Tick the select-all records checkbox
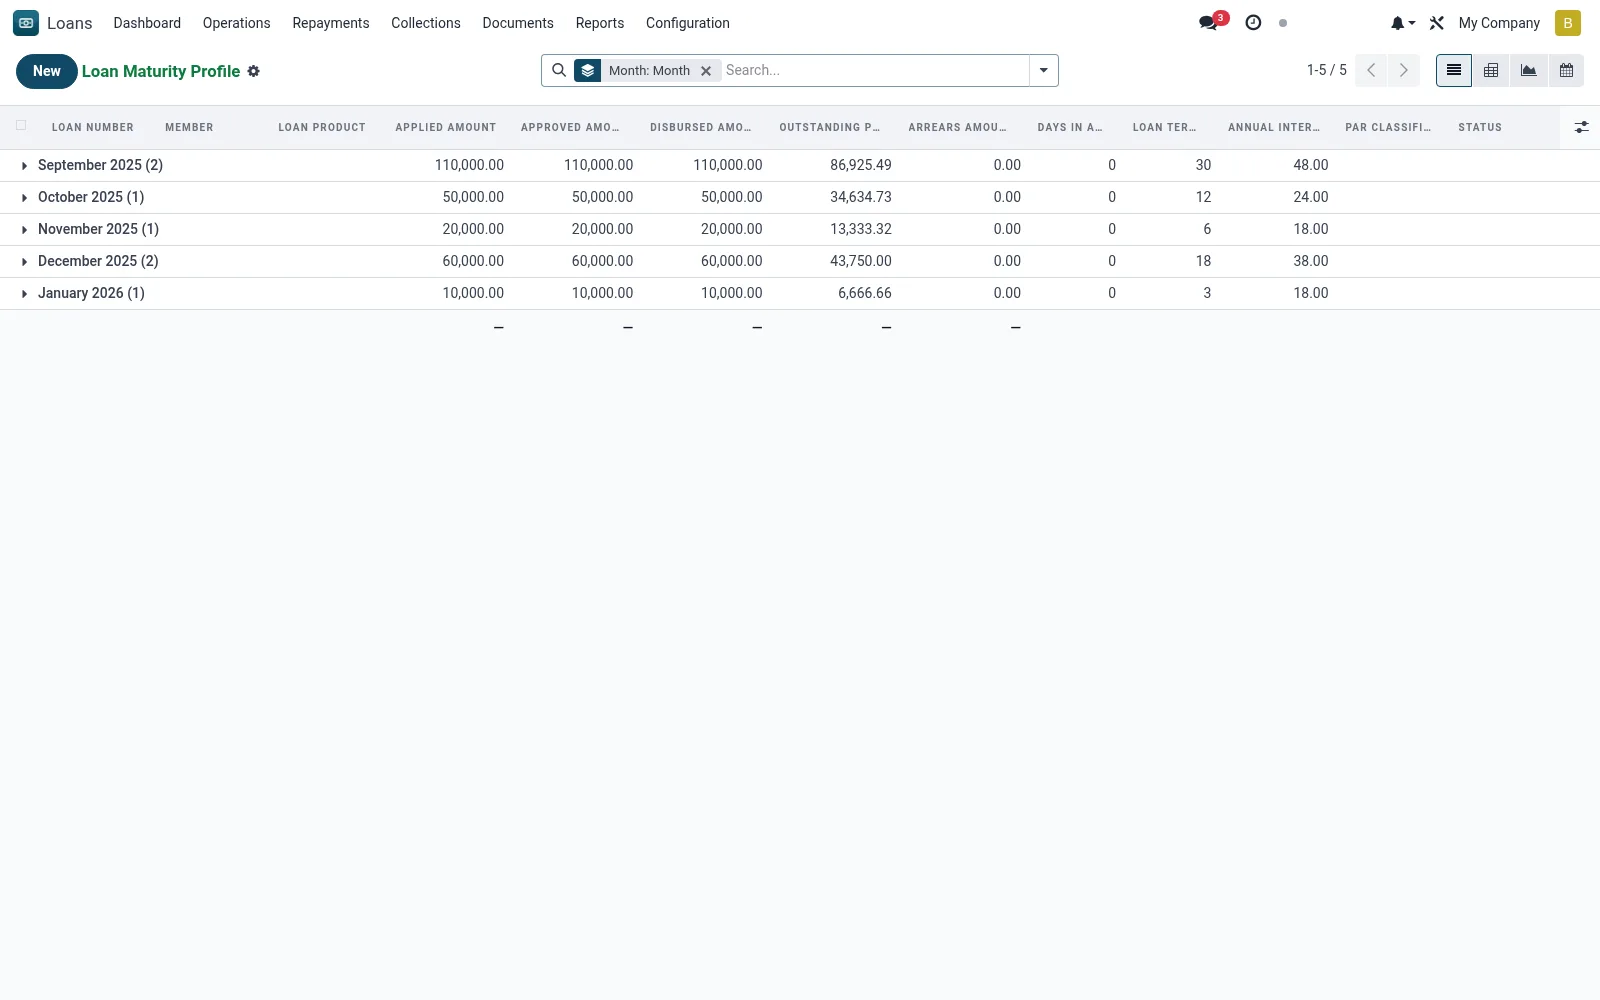This screenshot has width=1600, height=1000. [x=21, y=126]
